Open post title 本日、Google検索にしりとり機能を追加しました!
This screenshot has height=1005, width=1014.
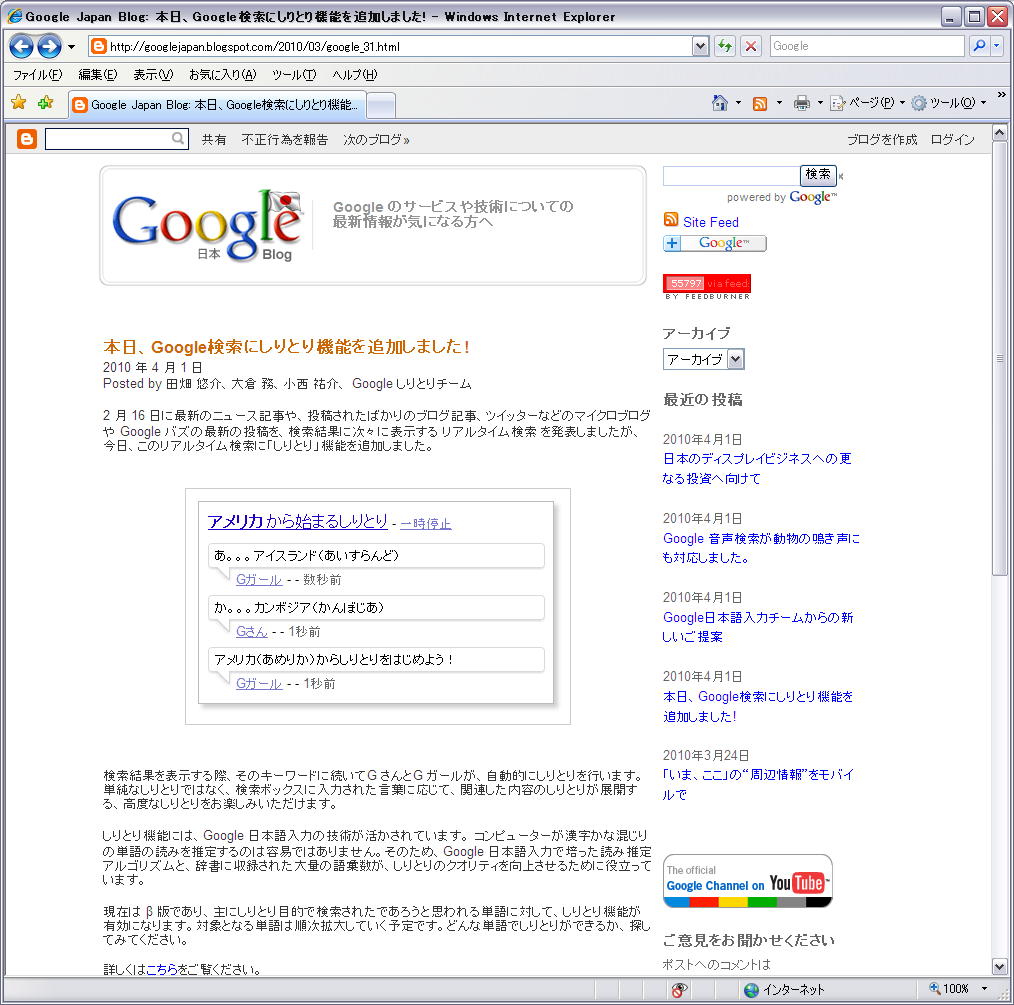coord(286,347)
